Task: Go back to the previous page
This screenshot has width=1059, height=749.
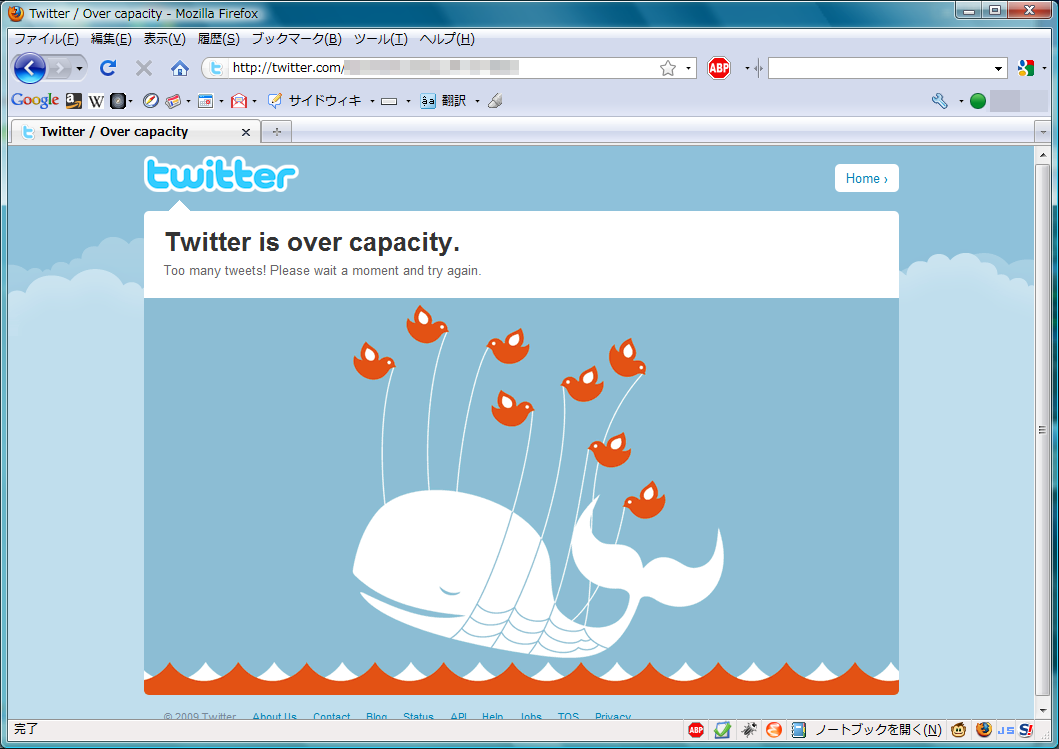Action: (x=30, y=68)
